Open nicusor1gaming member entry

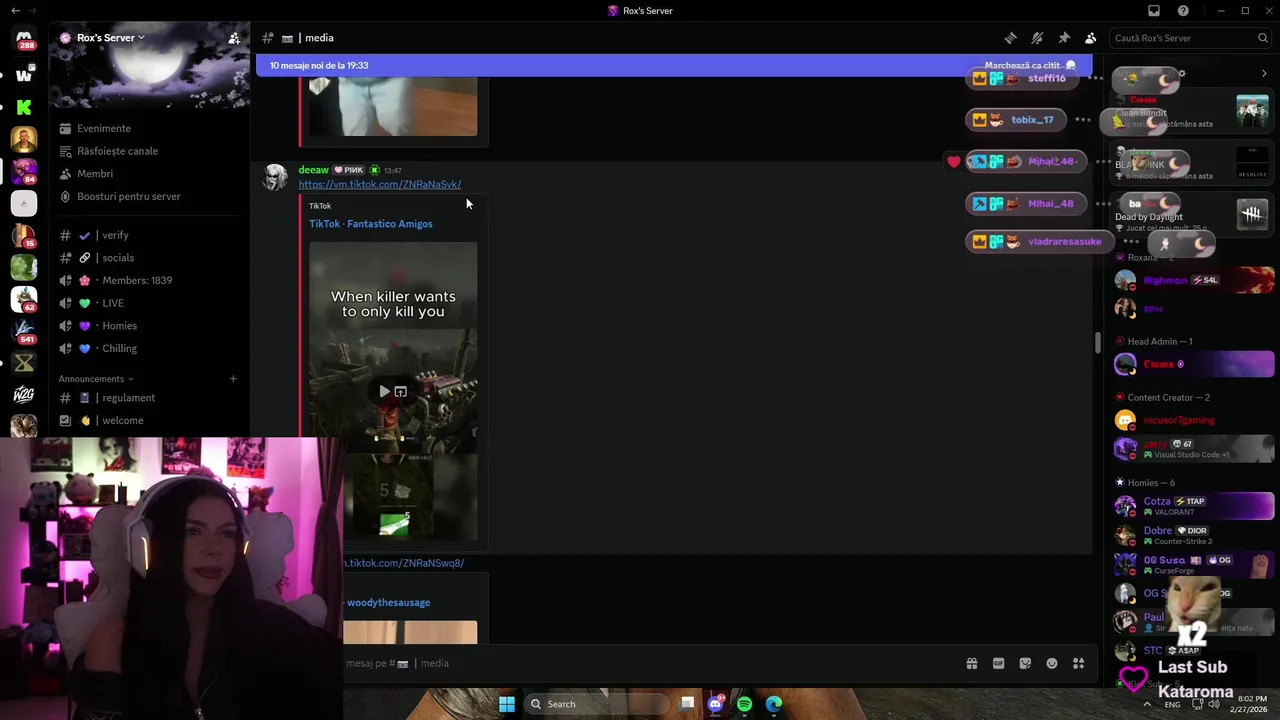pos(1195,420)
